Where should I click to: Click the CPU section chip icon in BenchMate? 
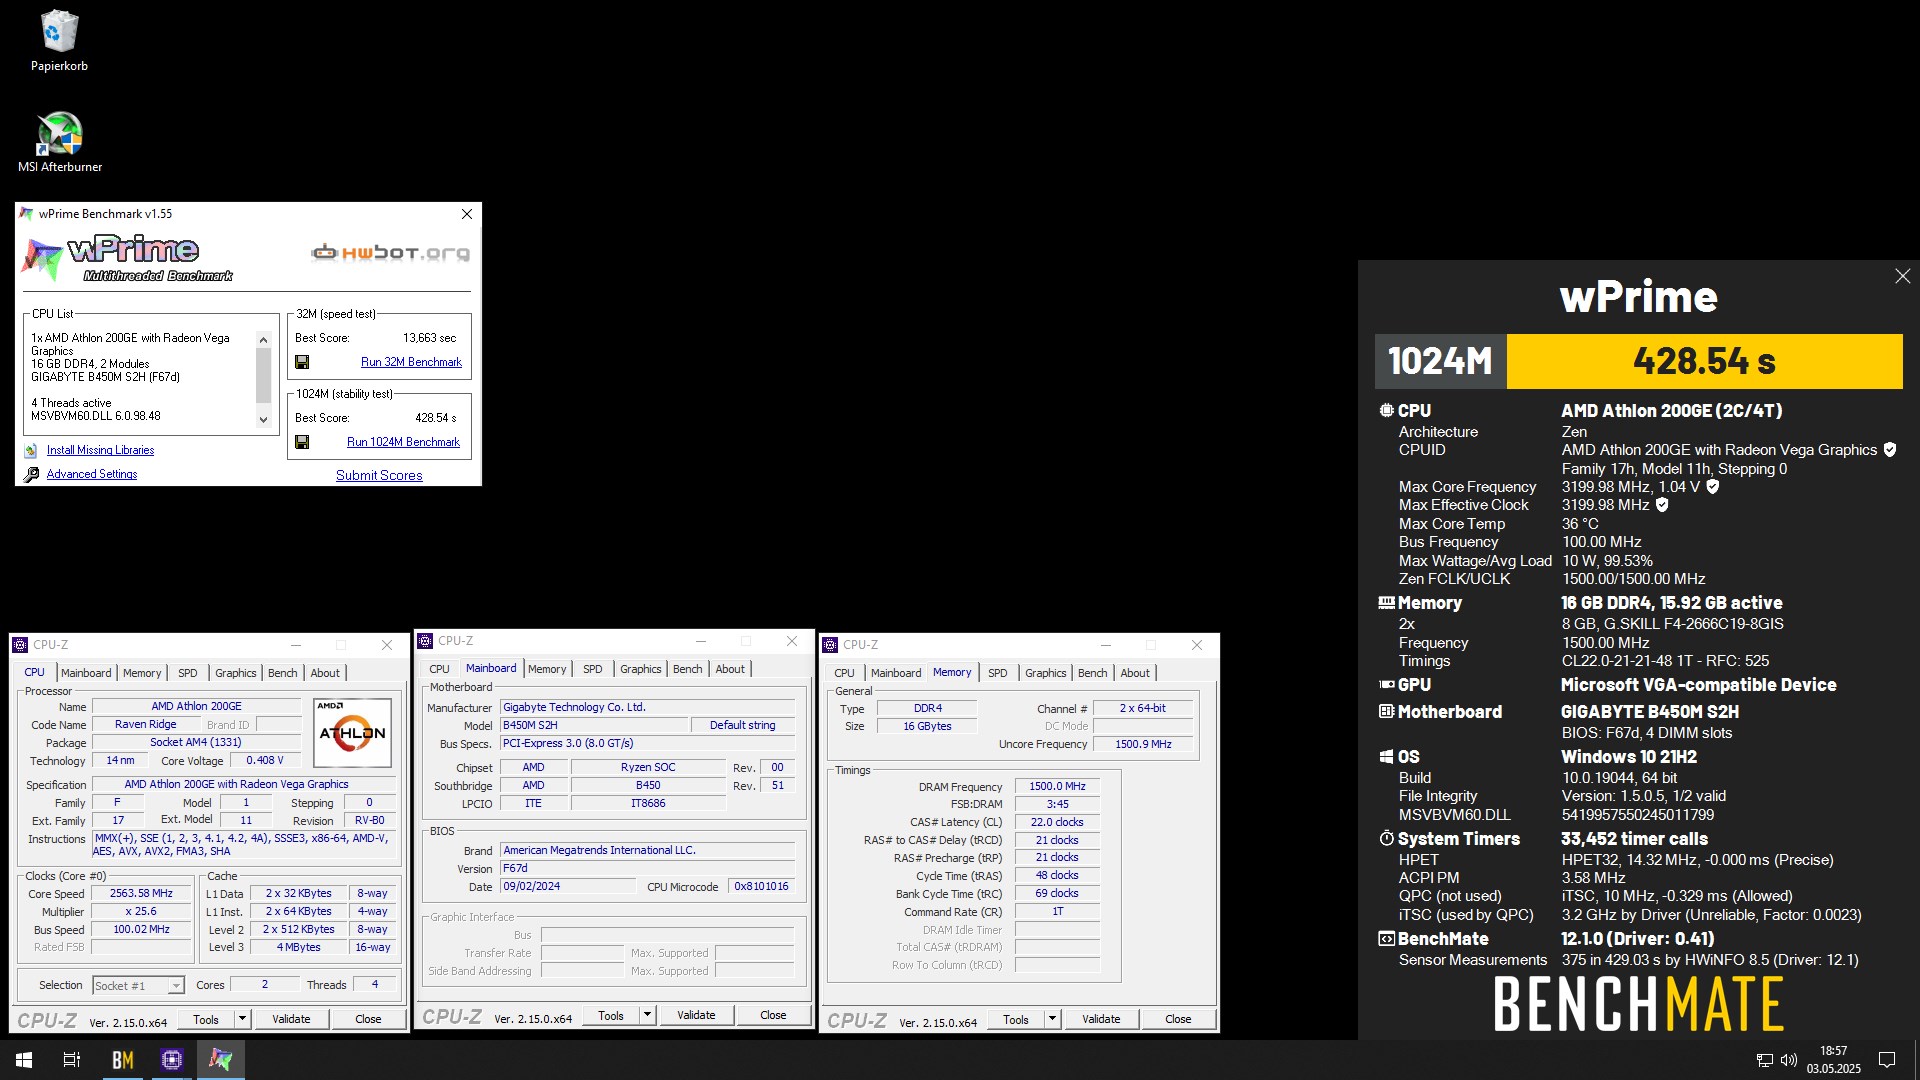tap(1386, 410)
